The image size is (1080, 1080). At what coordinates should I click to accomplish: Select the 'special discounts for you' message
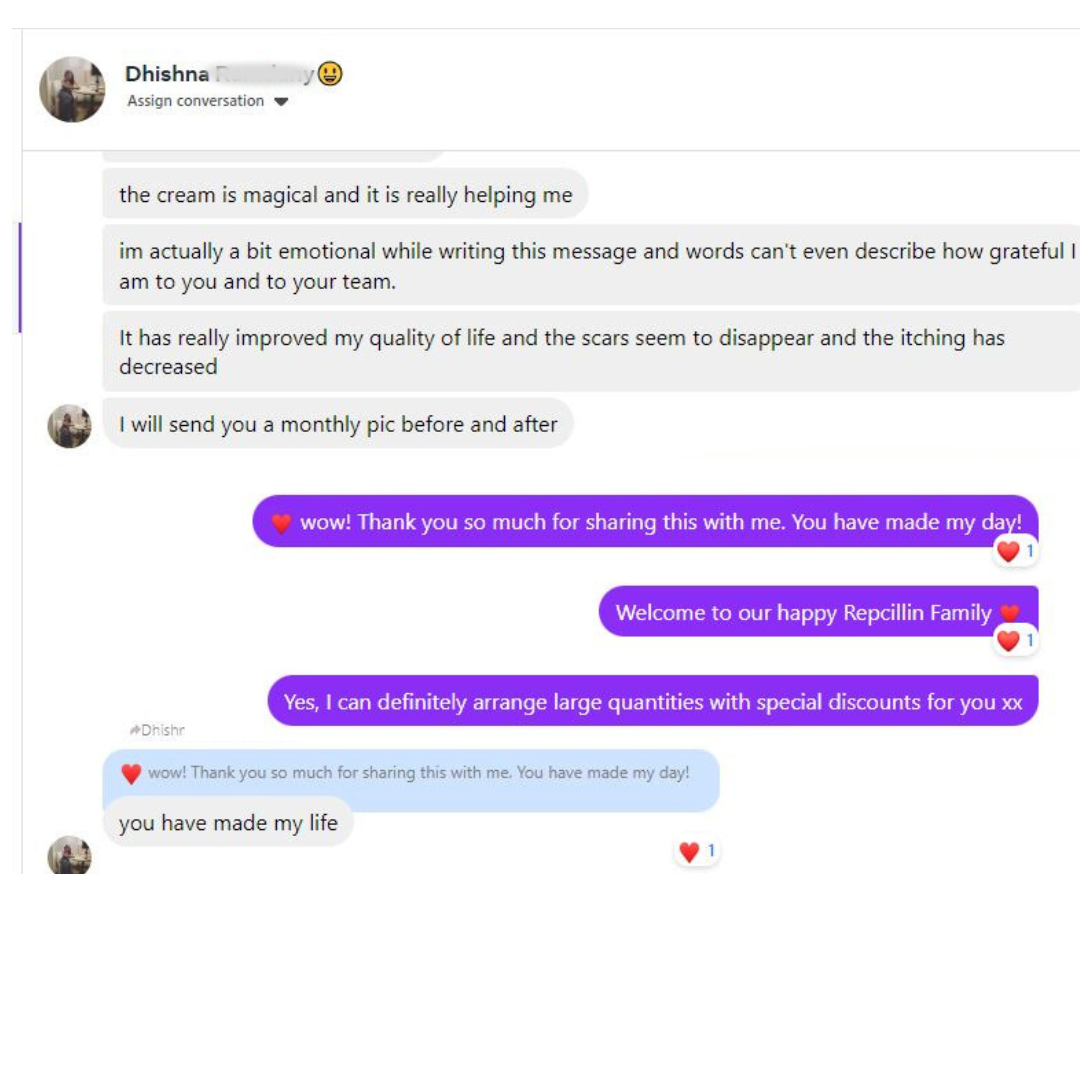point(653,701)
